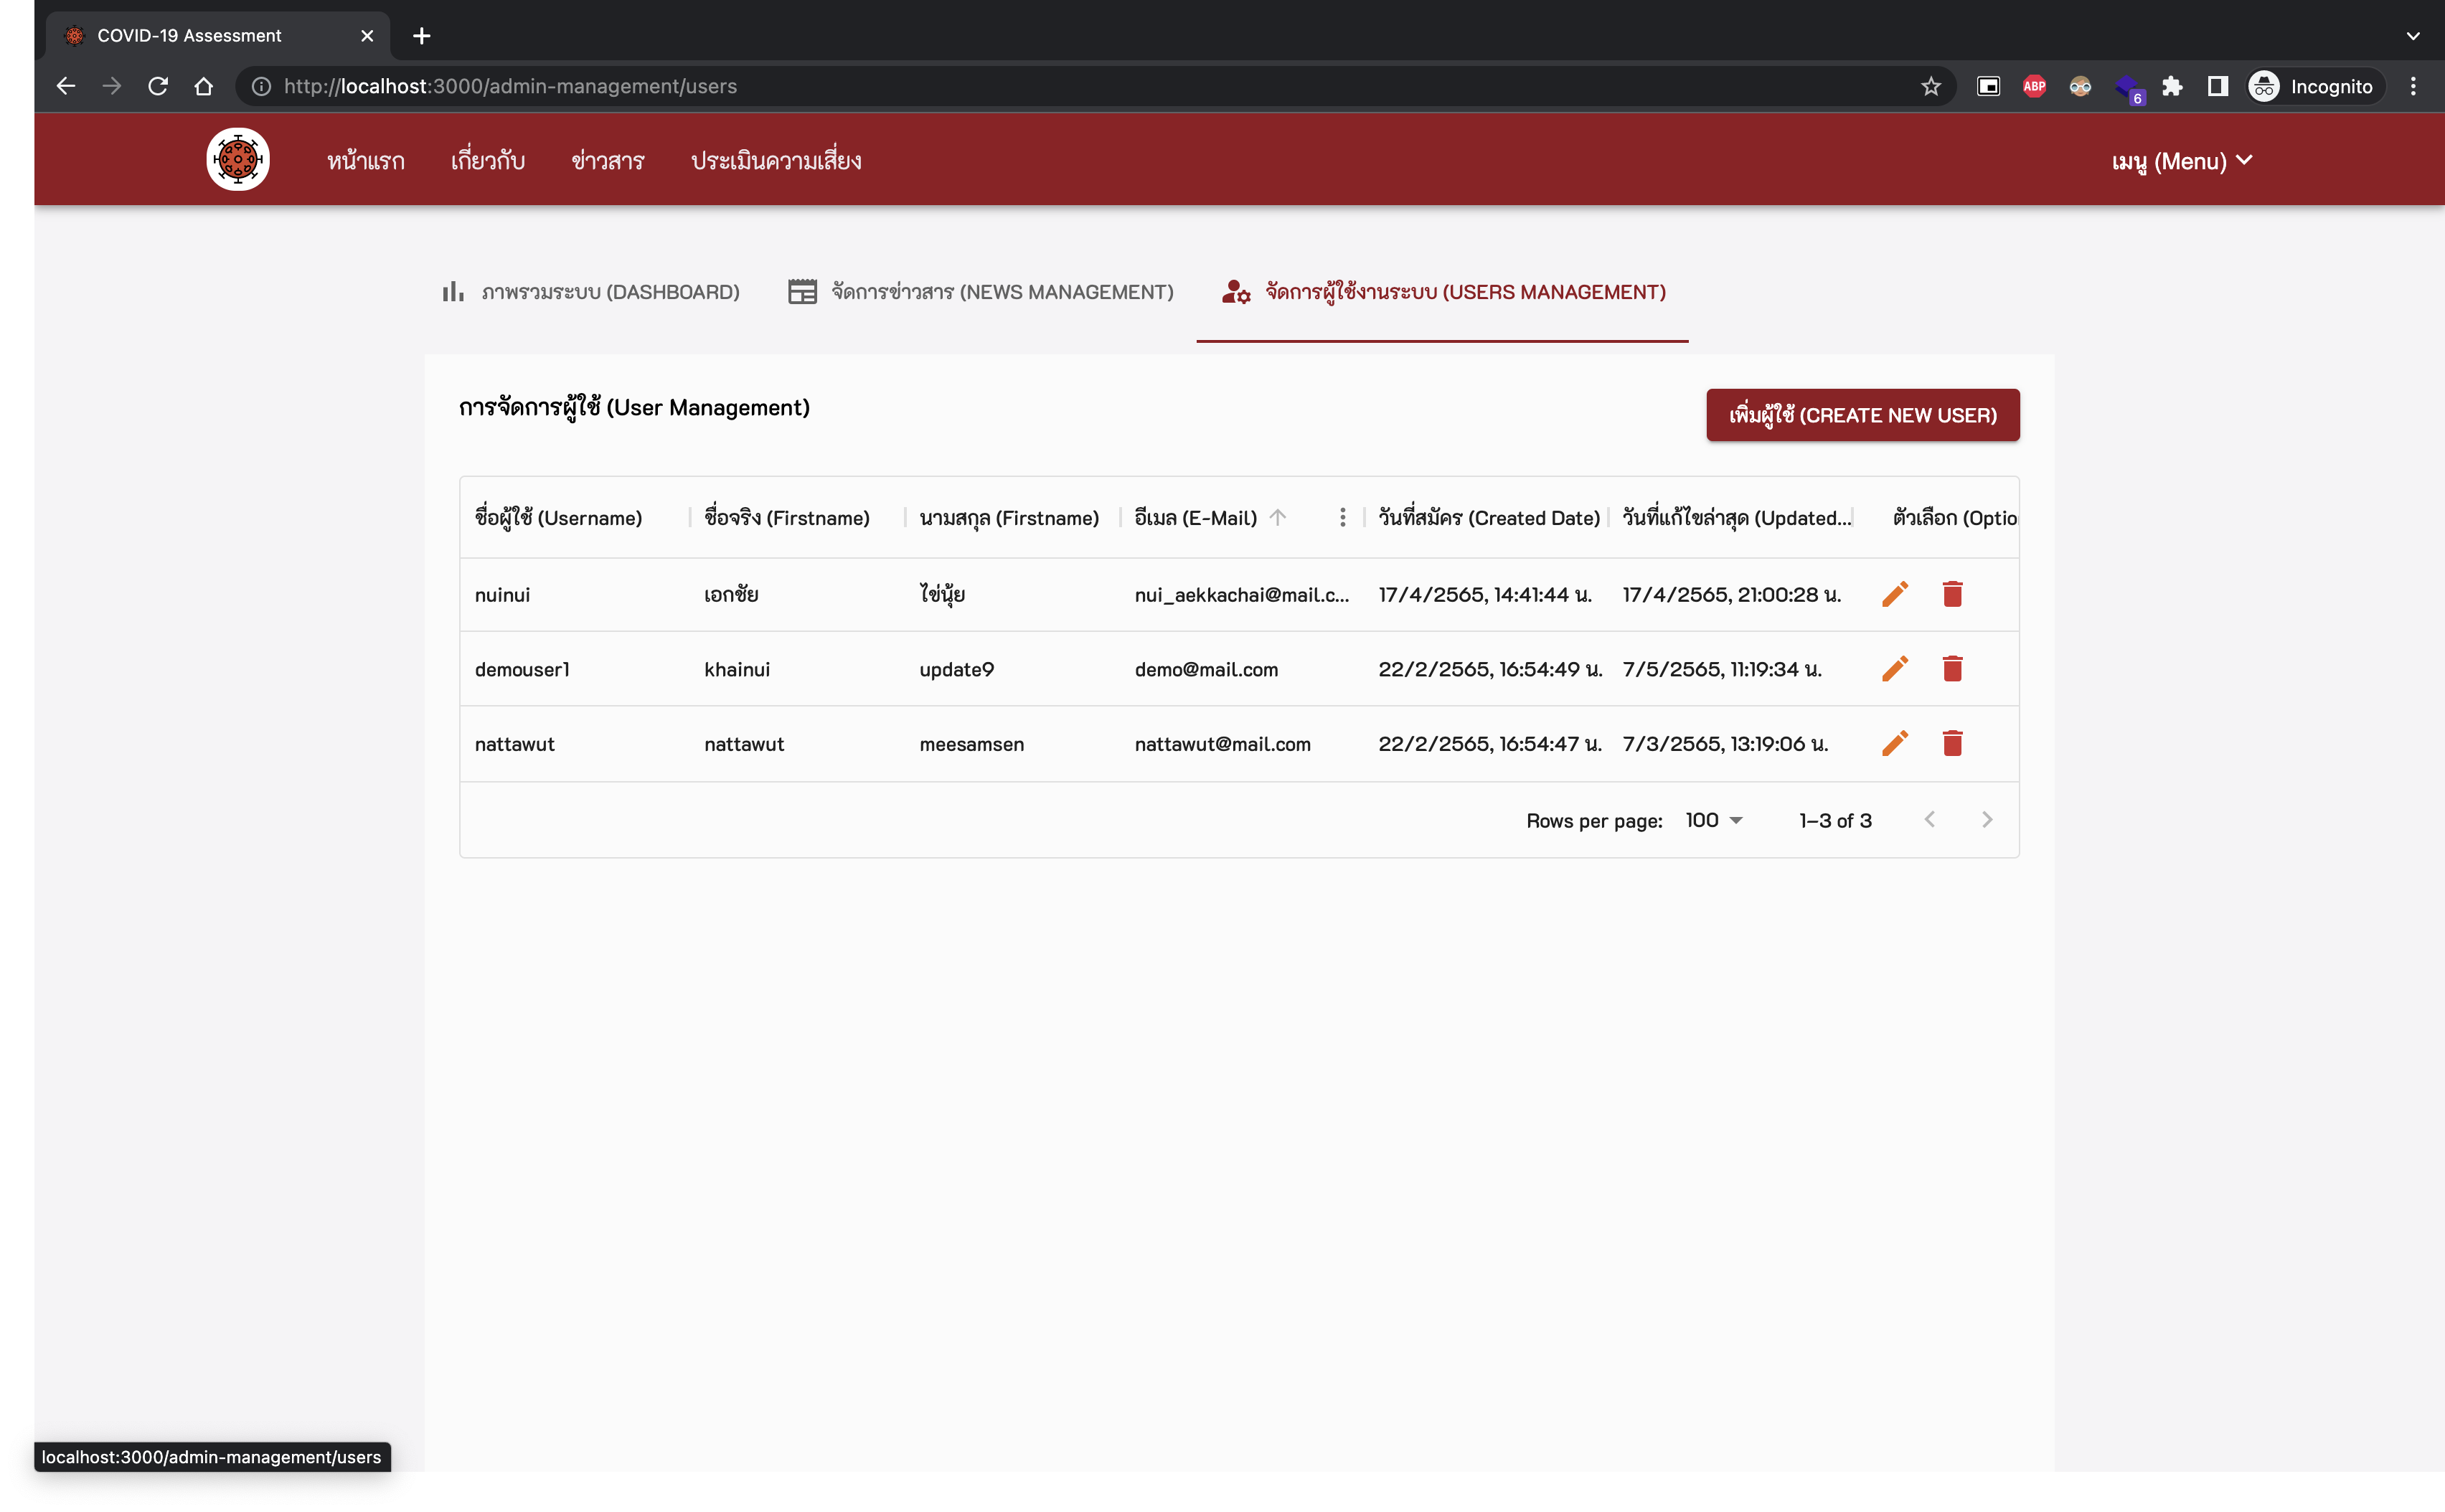This screenshot has height=1512, width=2445.
Task: Open the E-Mail column three-dot menu
Action: pyautogui.click(x=1342, y=517)
